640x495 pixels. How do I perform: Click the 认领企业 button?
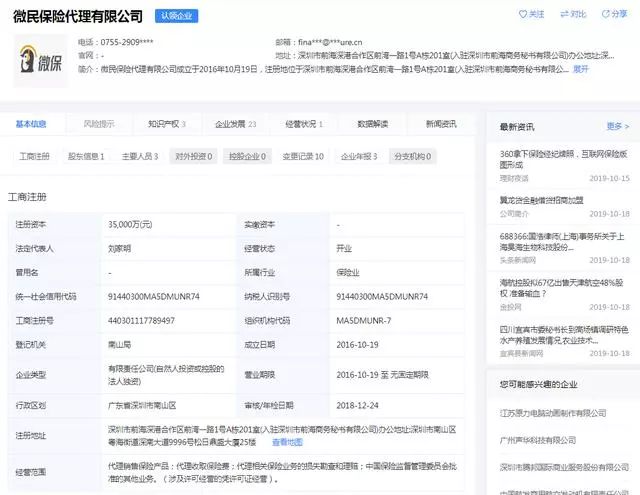(176, 16)
